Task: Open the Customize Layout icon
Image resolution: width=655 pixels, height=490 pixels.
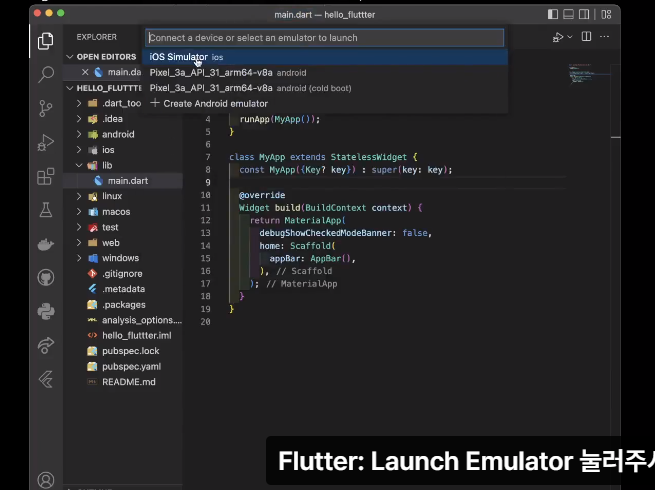Action: tap(606, 14)
